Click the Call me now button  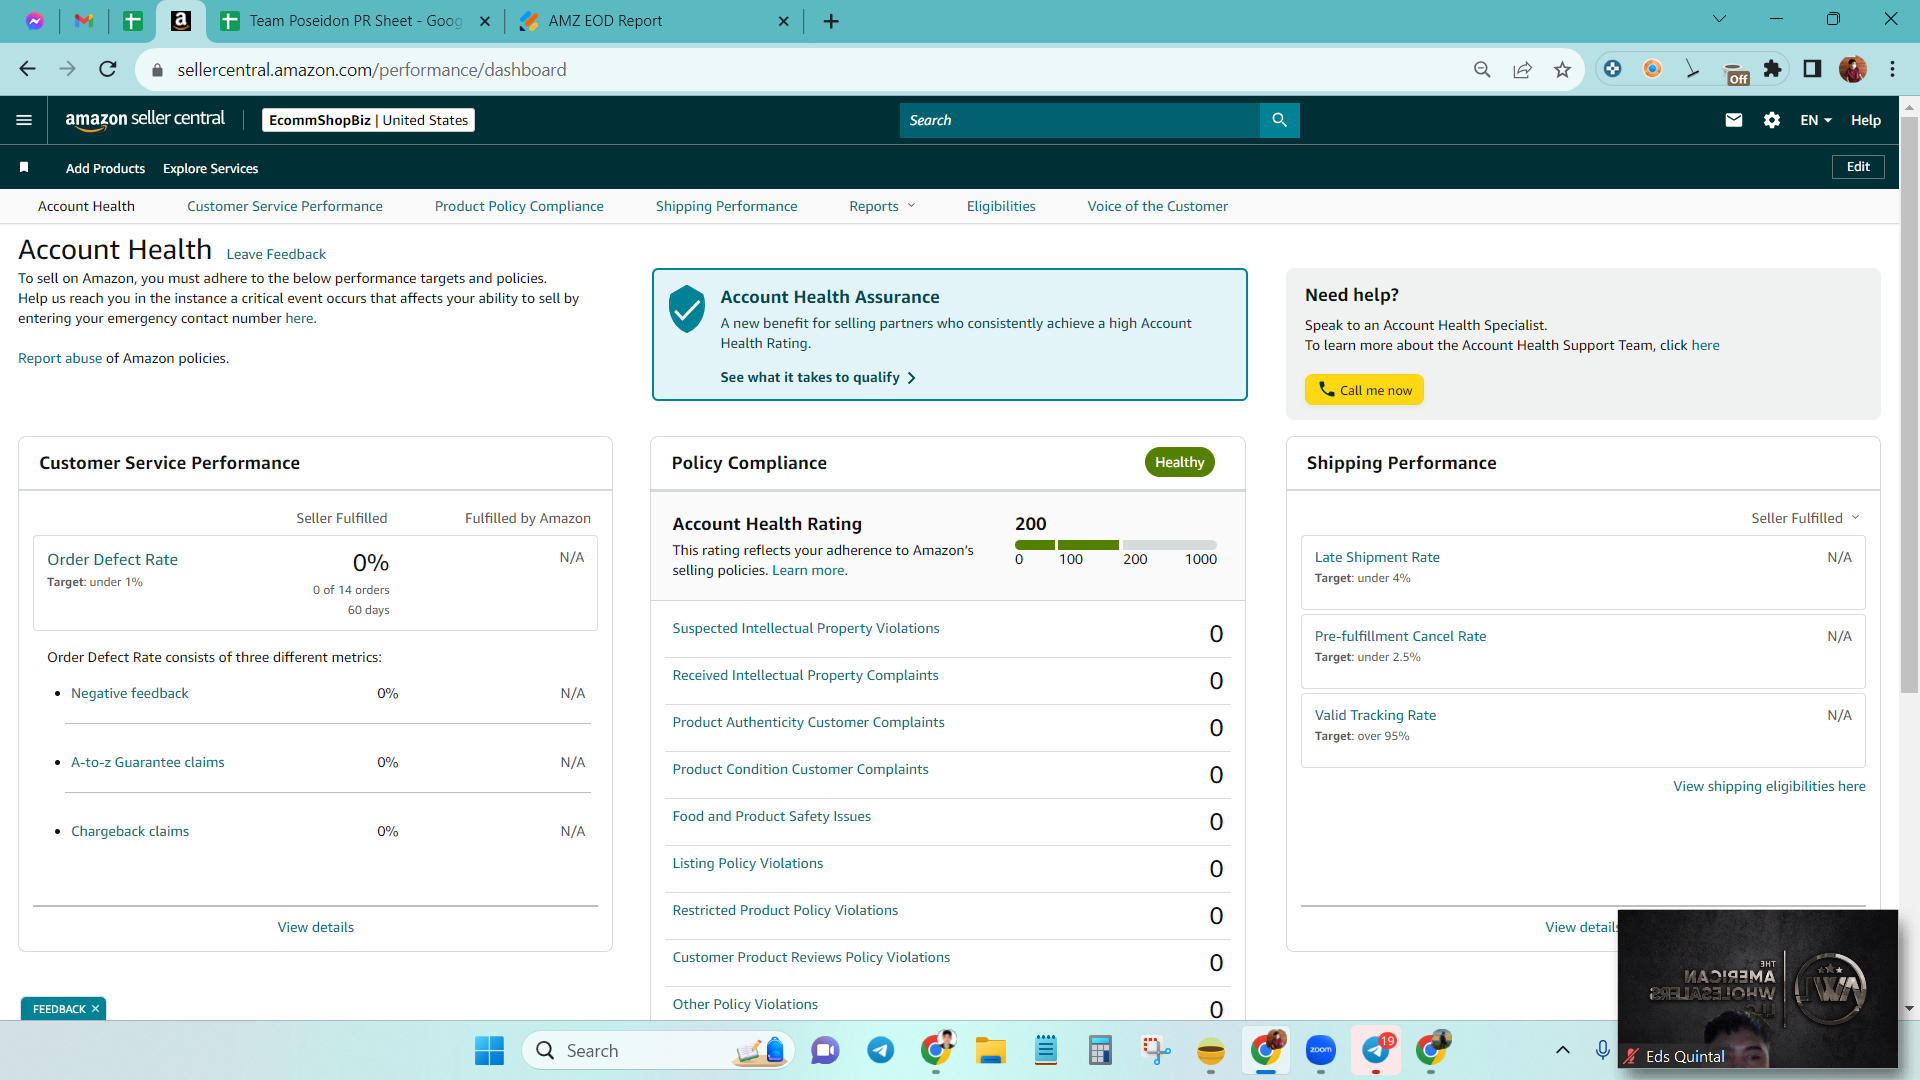(x=1364, y=390)
